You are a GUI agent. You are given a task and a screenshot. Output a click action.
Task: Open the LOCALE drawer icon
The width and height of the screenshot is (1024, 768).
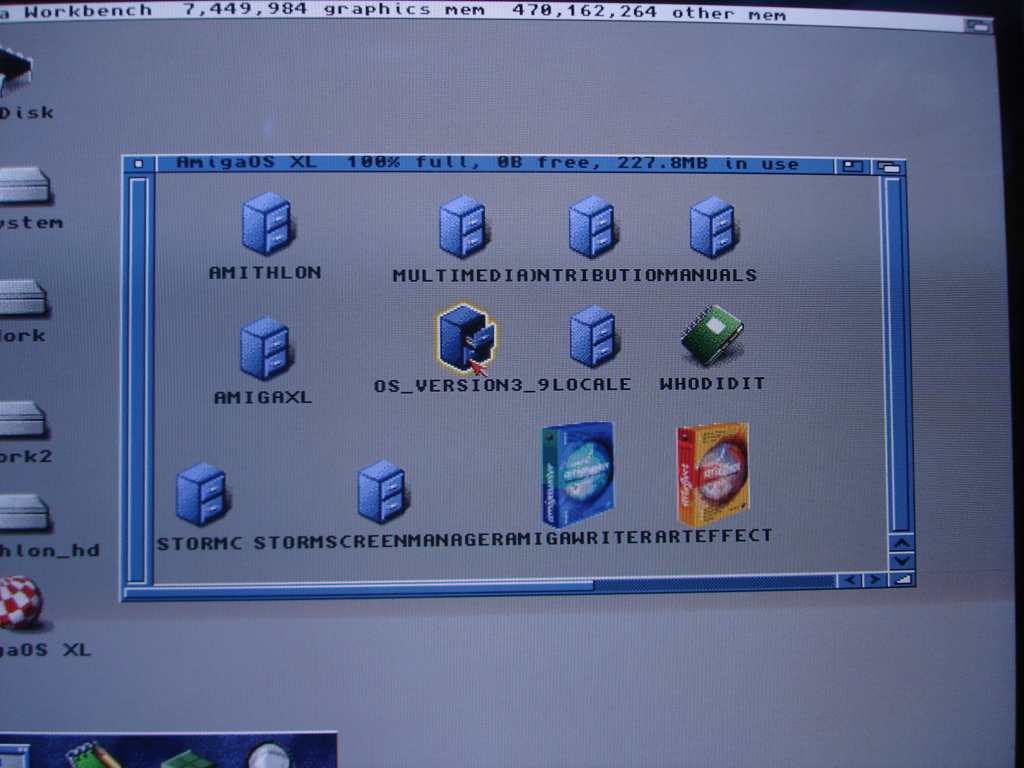pos(593,336)
